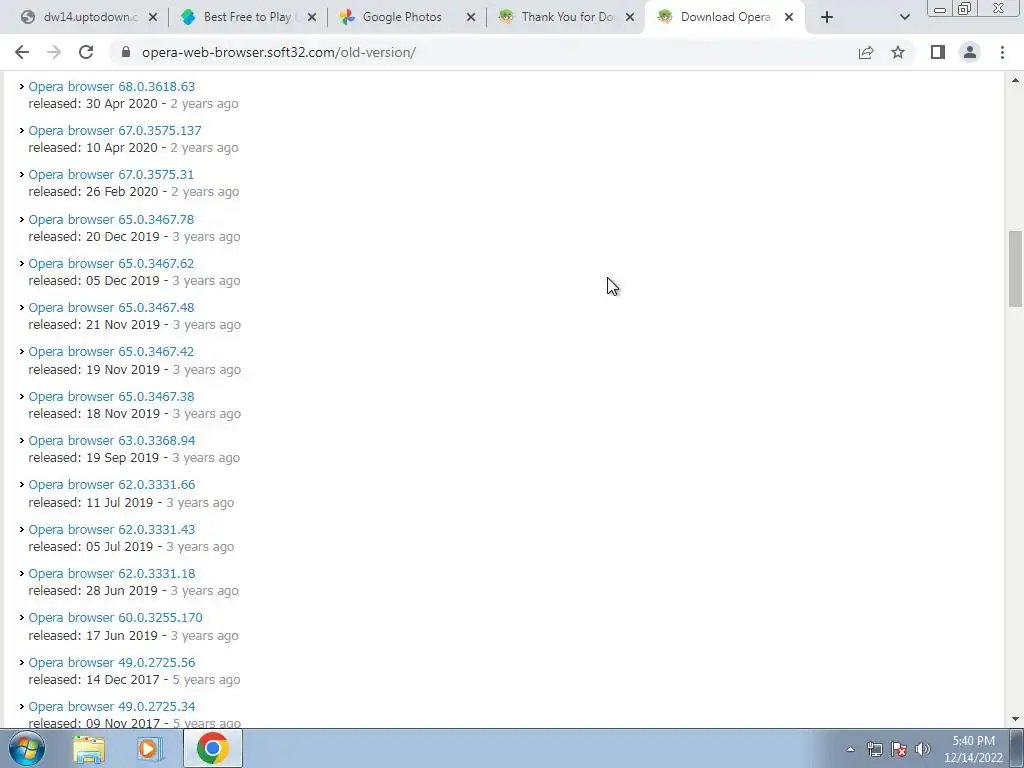The image size is (1024, 768).
Task: Open the Windows Start menu
Action: tap(27, 748)
